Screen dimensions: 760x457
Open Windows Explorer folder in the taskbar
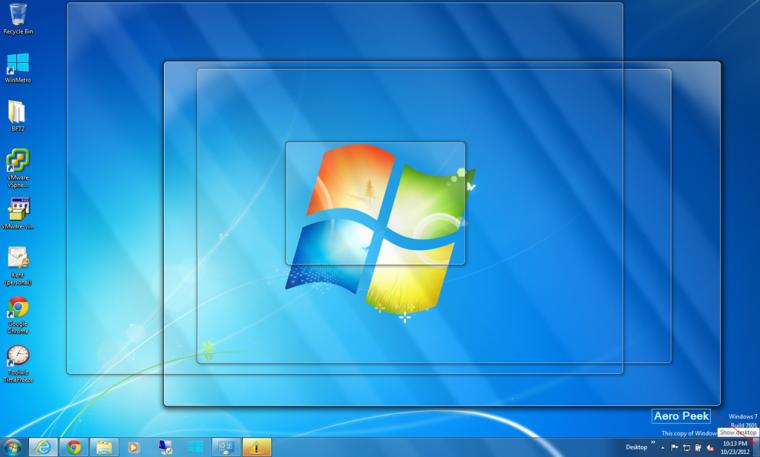[104, 447]
